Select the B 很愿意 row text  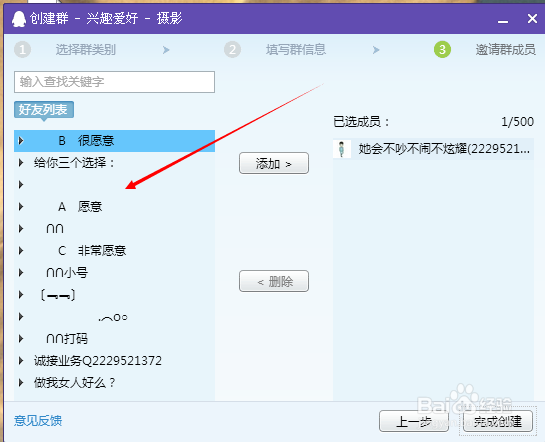click(x=86, y=141)
